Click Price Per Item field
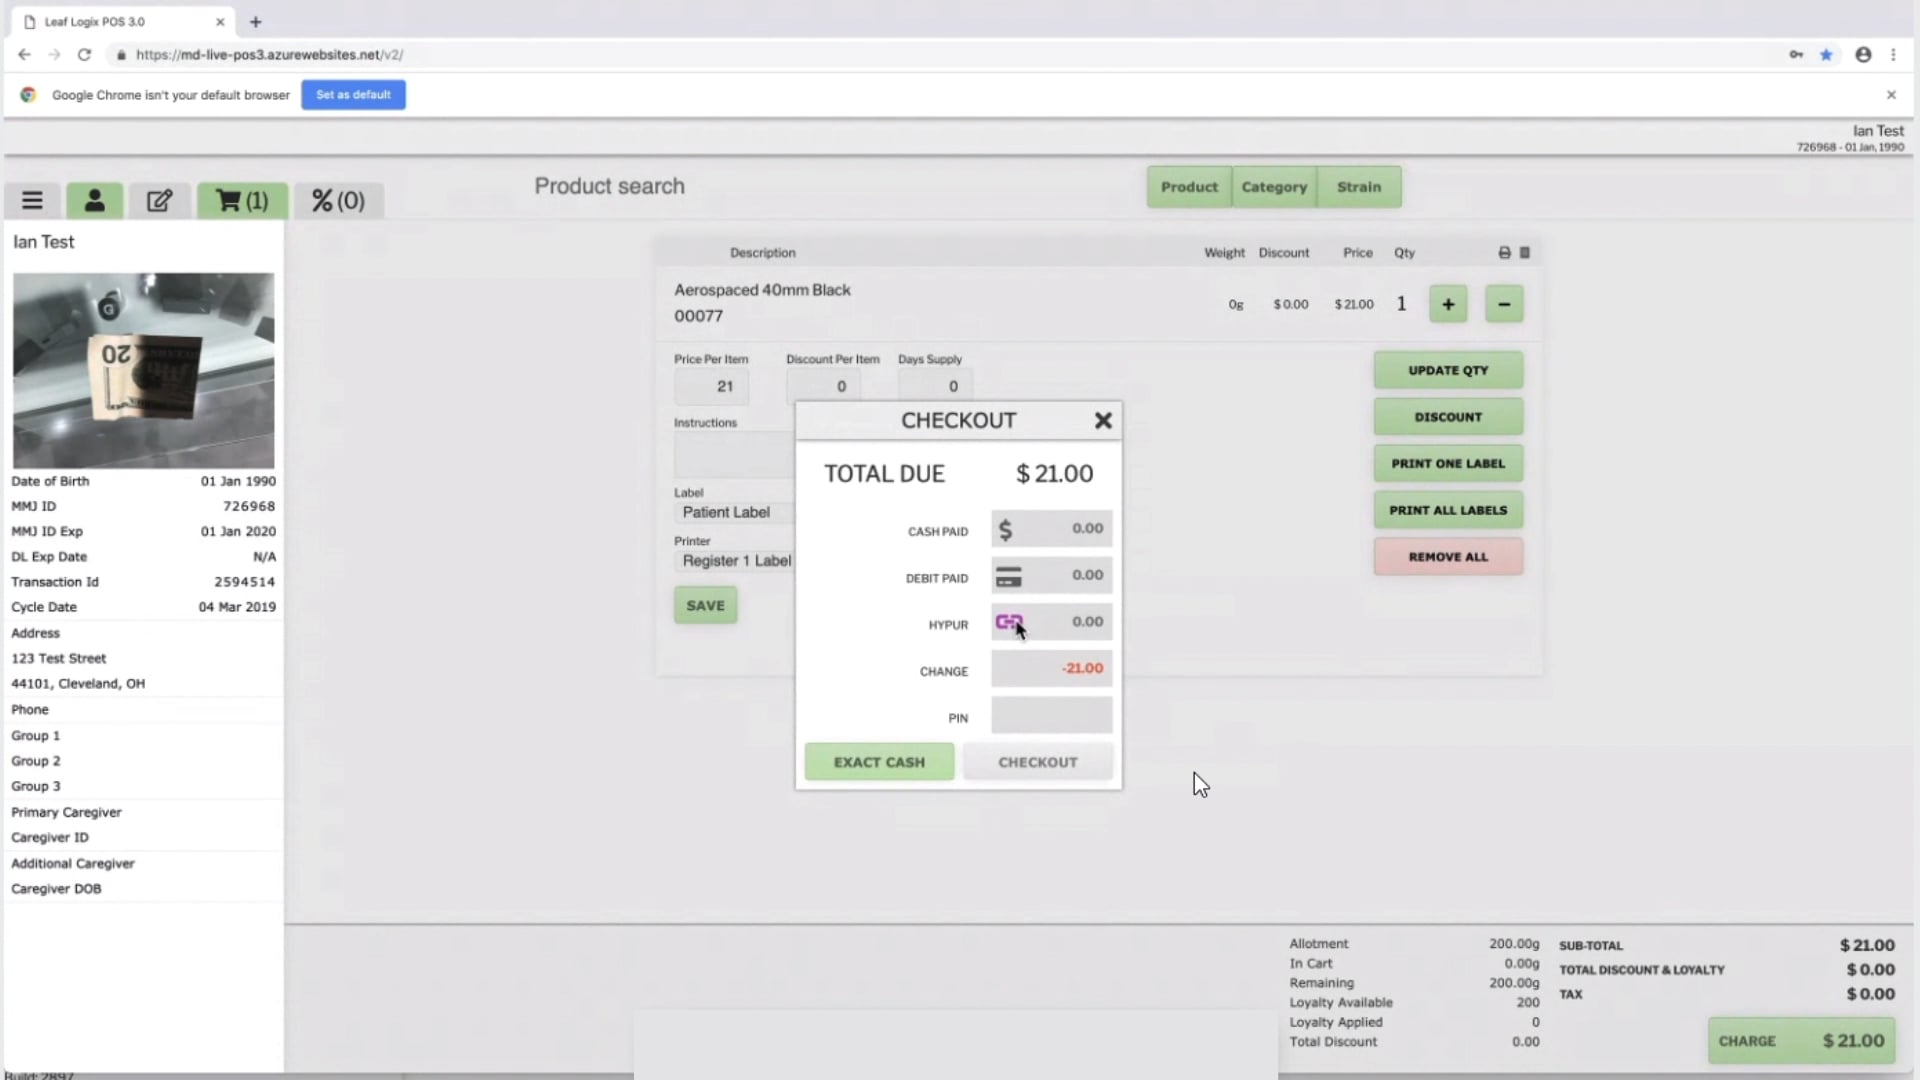The width and height of the screenshot is (1920, 1080). point(711,387)
